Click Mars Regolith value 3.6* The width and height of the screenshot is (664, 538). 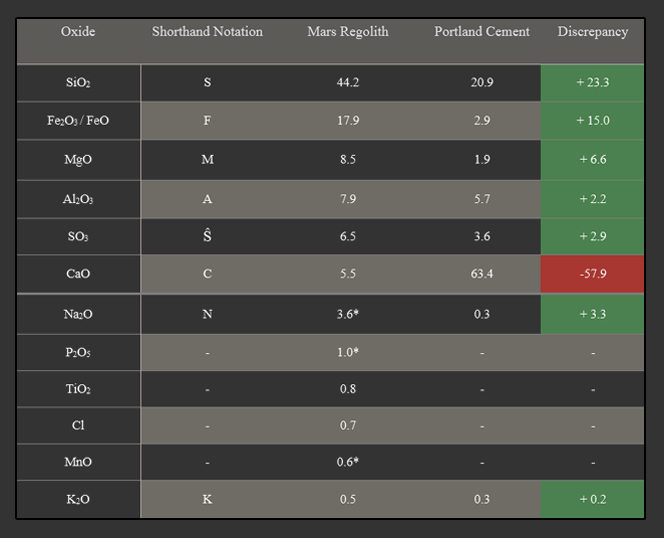click(x=348, y=314)
